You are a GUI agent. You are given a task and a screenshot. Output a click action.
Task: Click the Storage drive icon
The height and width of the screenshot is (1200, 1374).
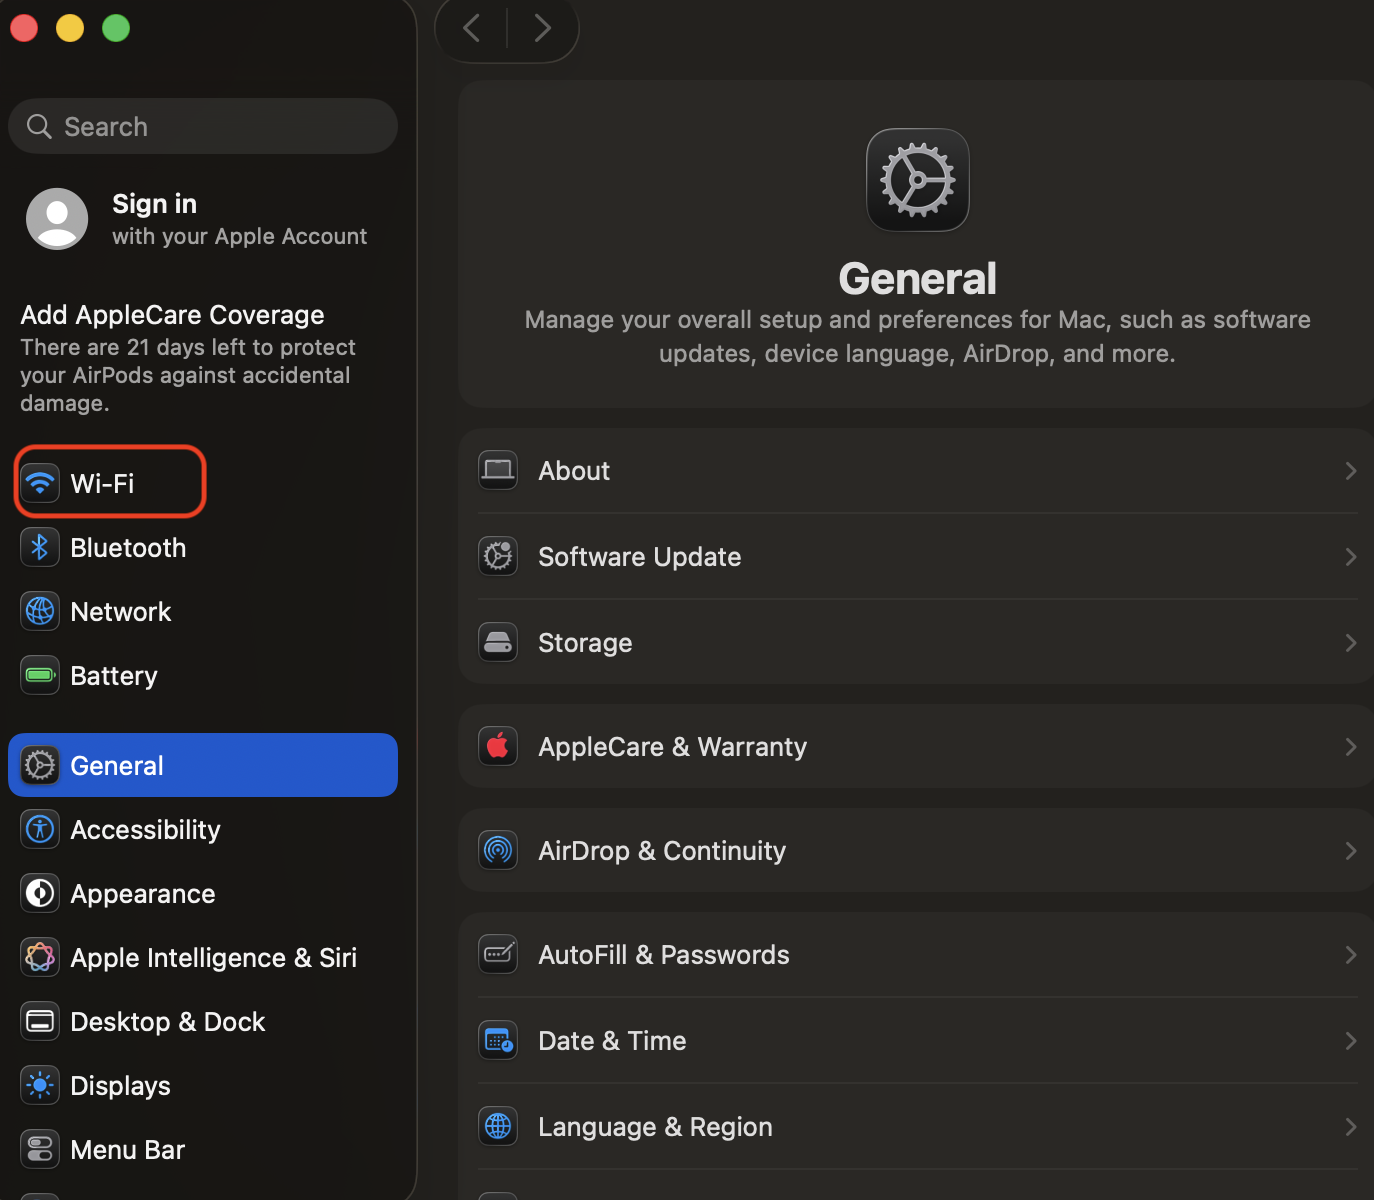point(498,642)
